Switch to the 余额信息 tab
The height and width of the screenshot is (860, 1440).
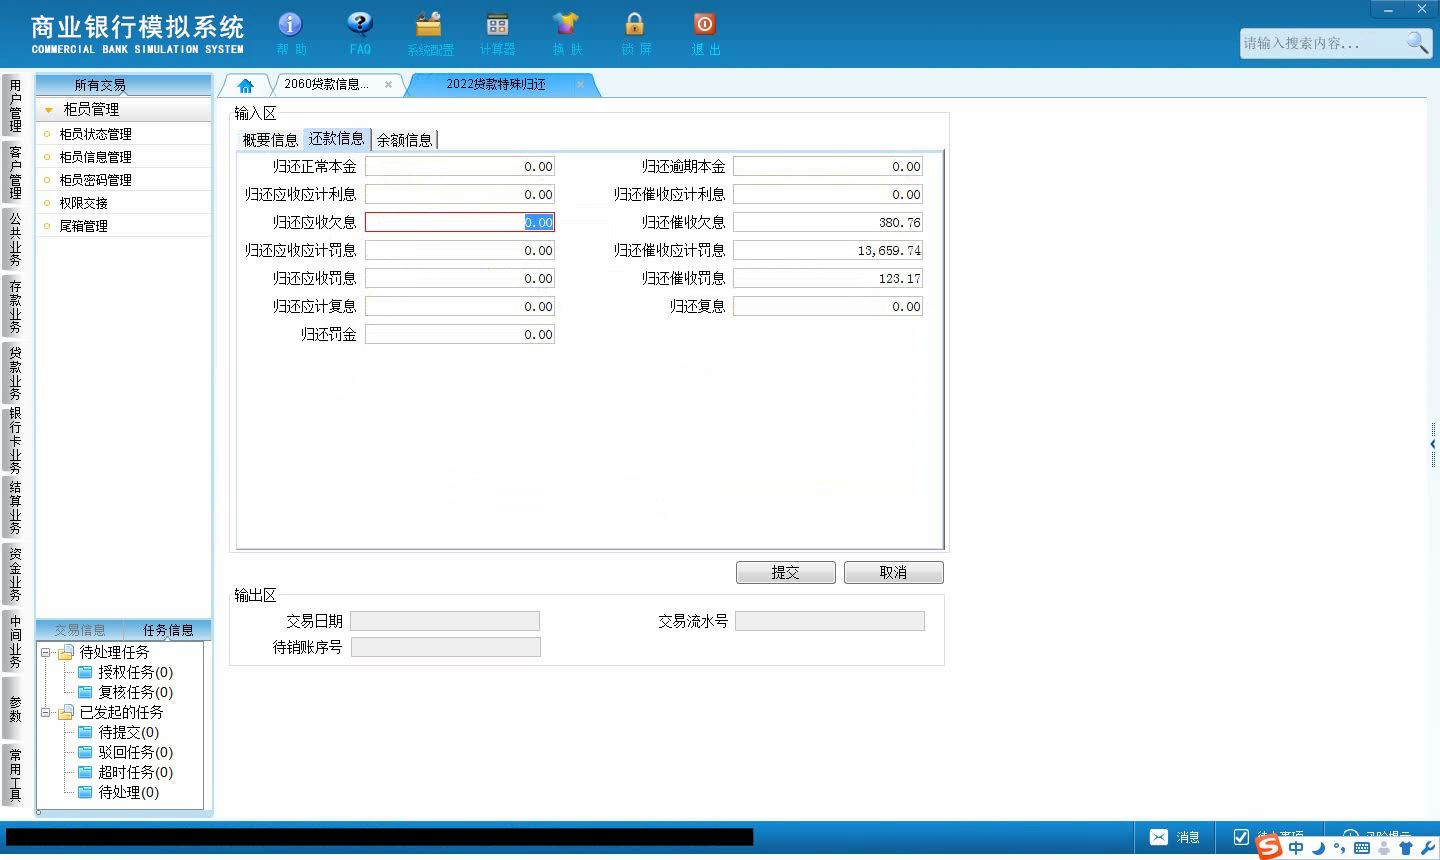(404, 140)
